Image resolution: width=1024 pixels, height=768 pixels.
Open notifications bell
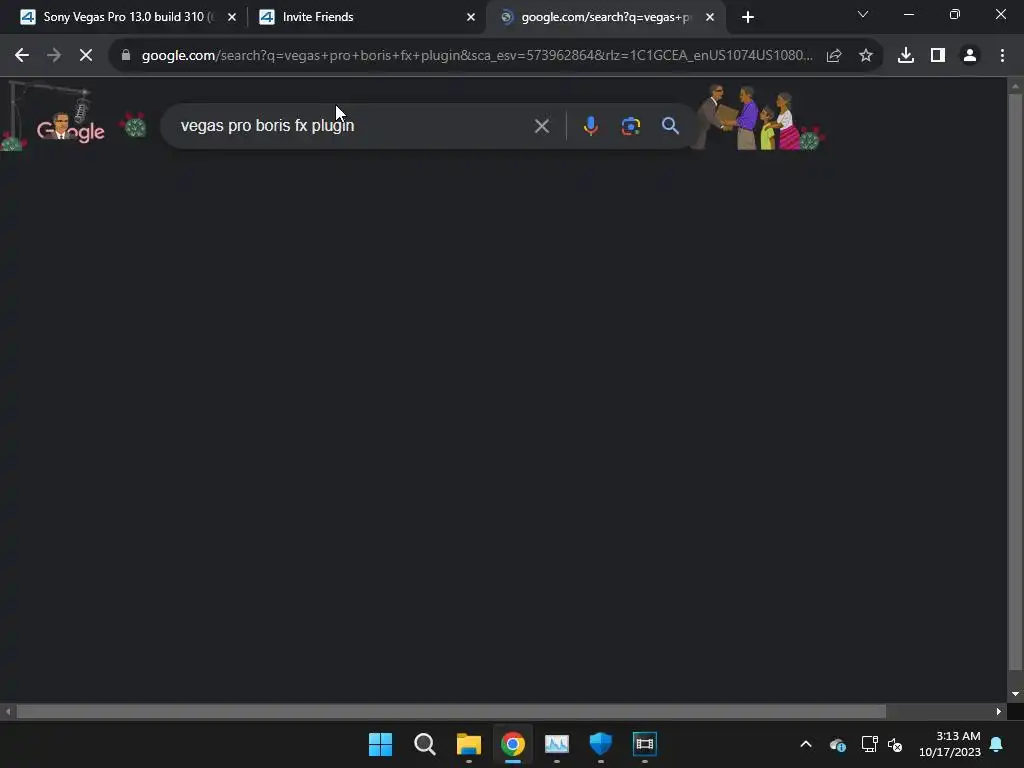pos(997,744)
